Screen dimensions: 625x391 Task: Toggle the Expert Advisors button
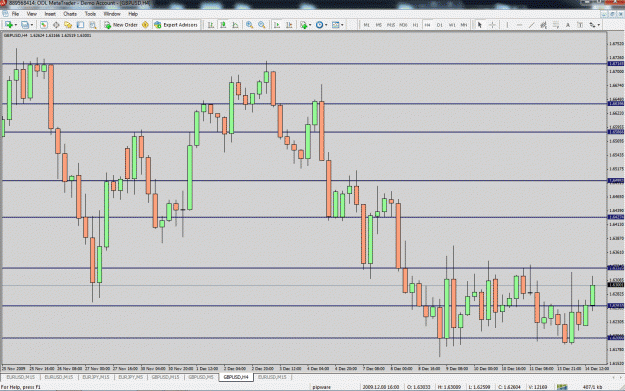(x=176, y=25)
